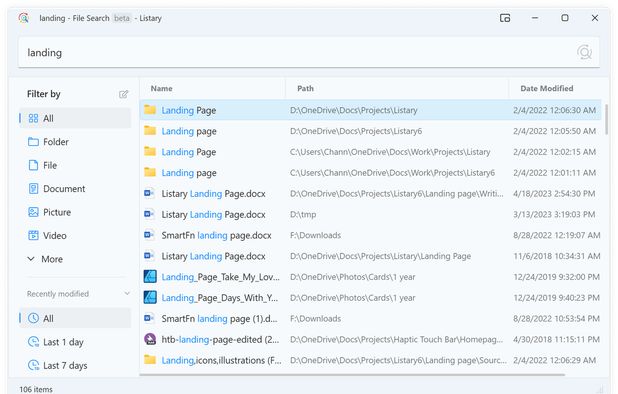Click the Last 7 days clock icon
The image size is (618, 394).
(x=34, y=365)
